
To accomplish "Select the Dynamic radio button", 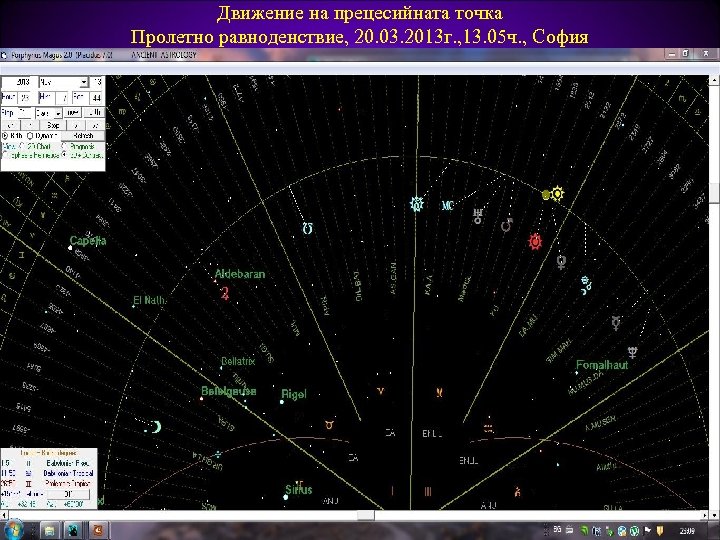I will pyautogui.click(x=30, y=136).
